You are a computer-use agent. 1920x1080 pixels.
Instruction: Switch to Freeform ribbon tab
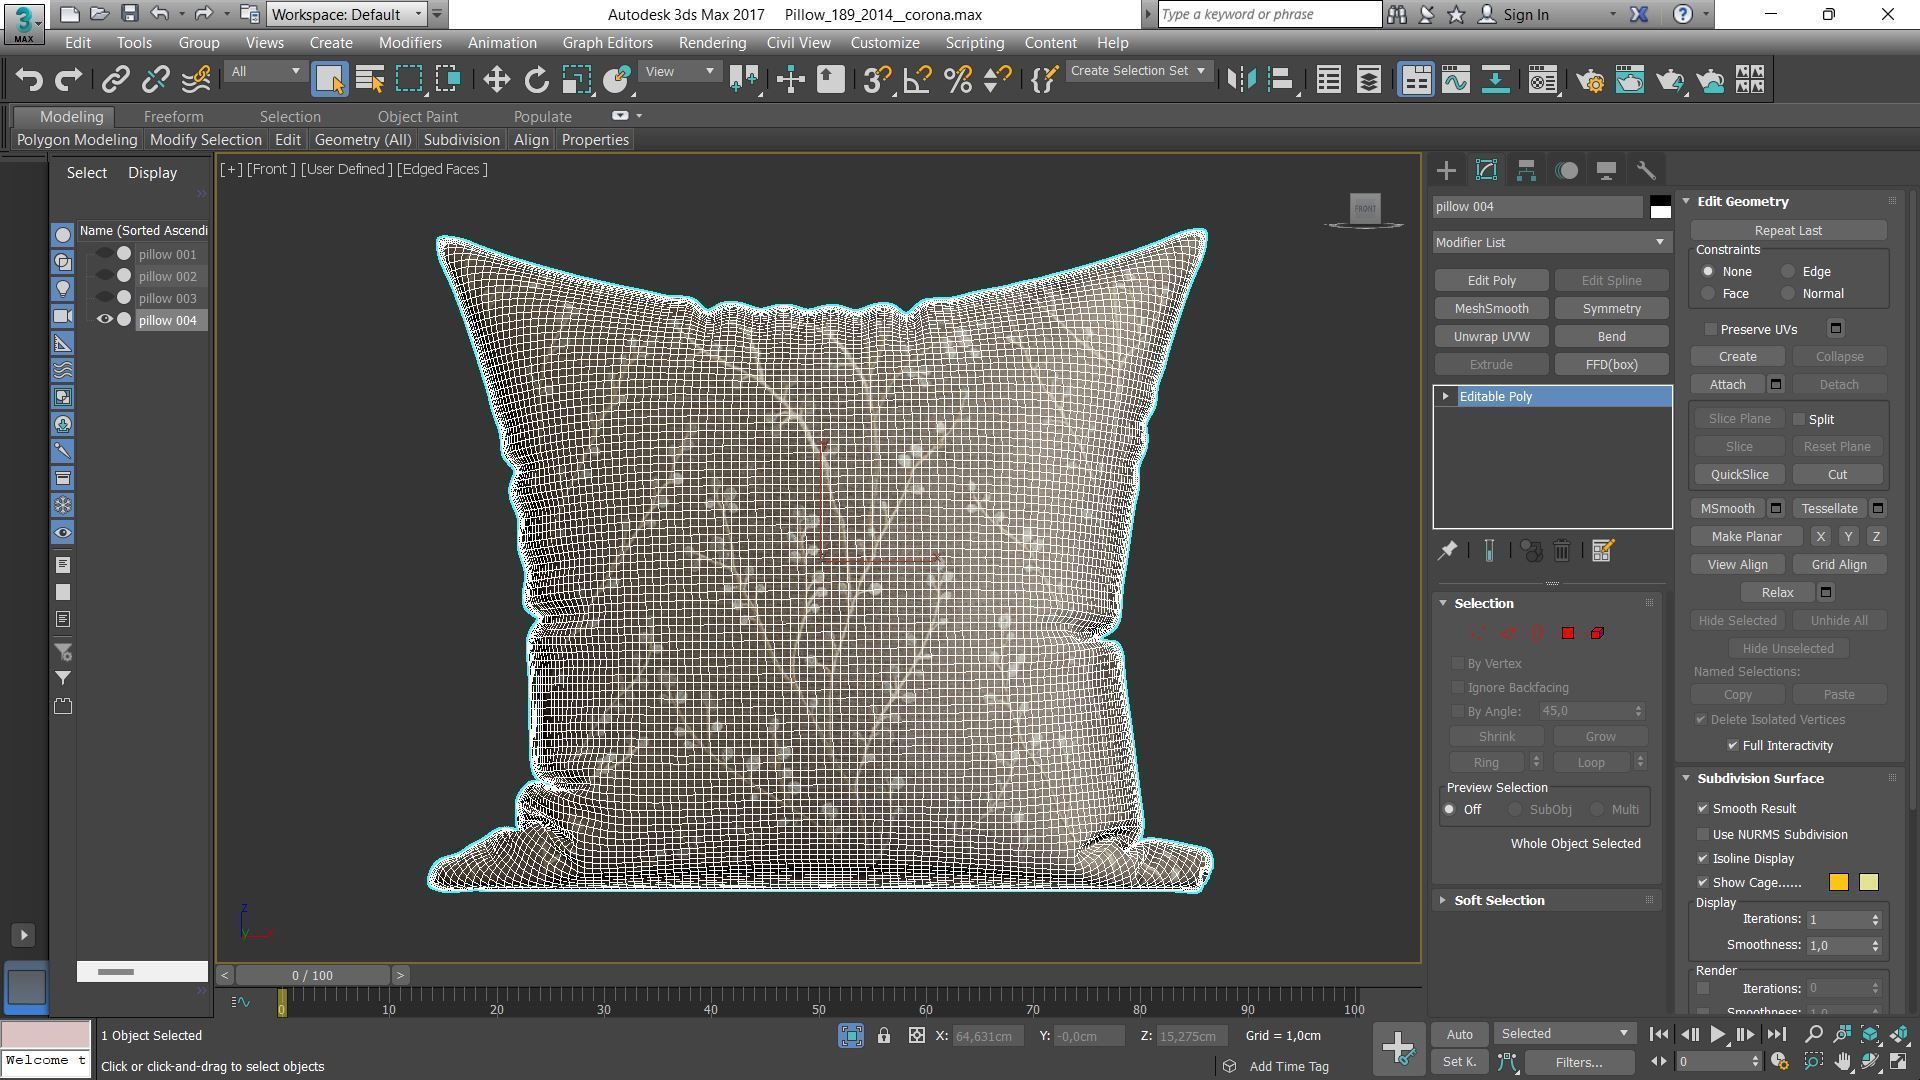pos(173,117)
